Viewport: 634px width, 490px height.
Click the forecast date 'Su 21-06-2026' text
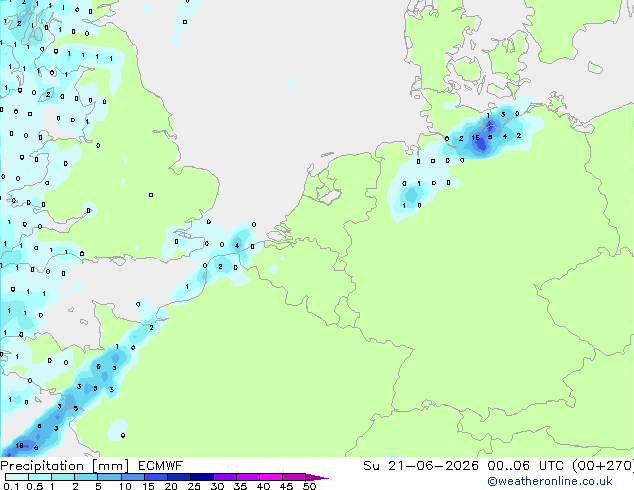click(421, 466)
